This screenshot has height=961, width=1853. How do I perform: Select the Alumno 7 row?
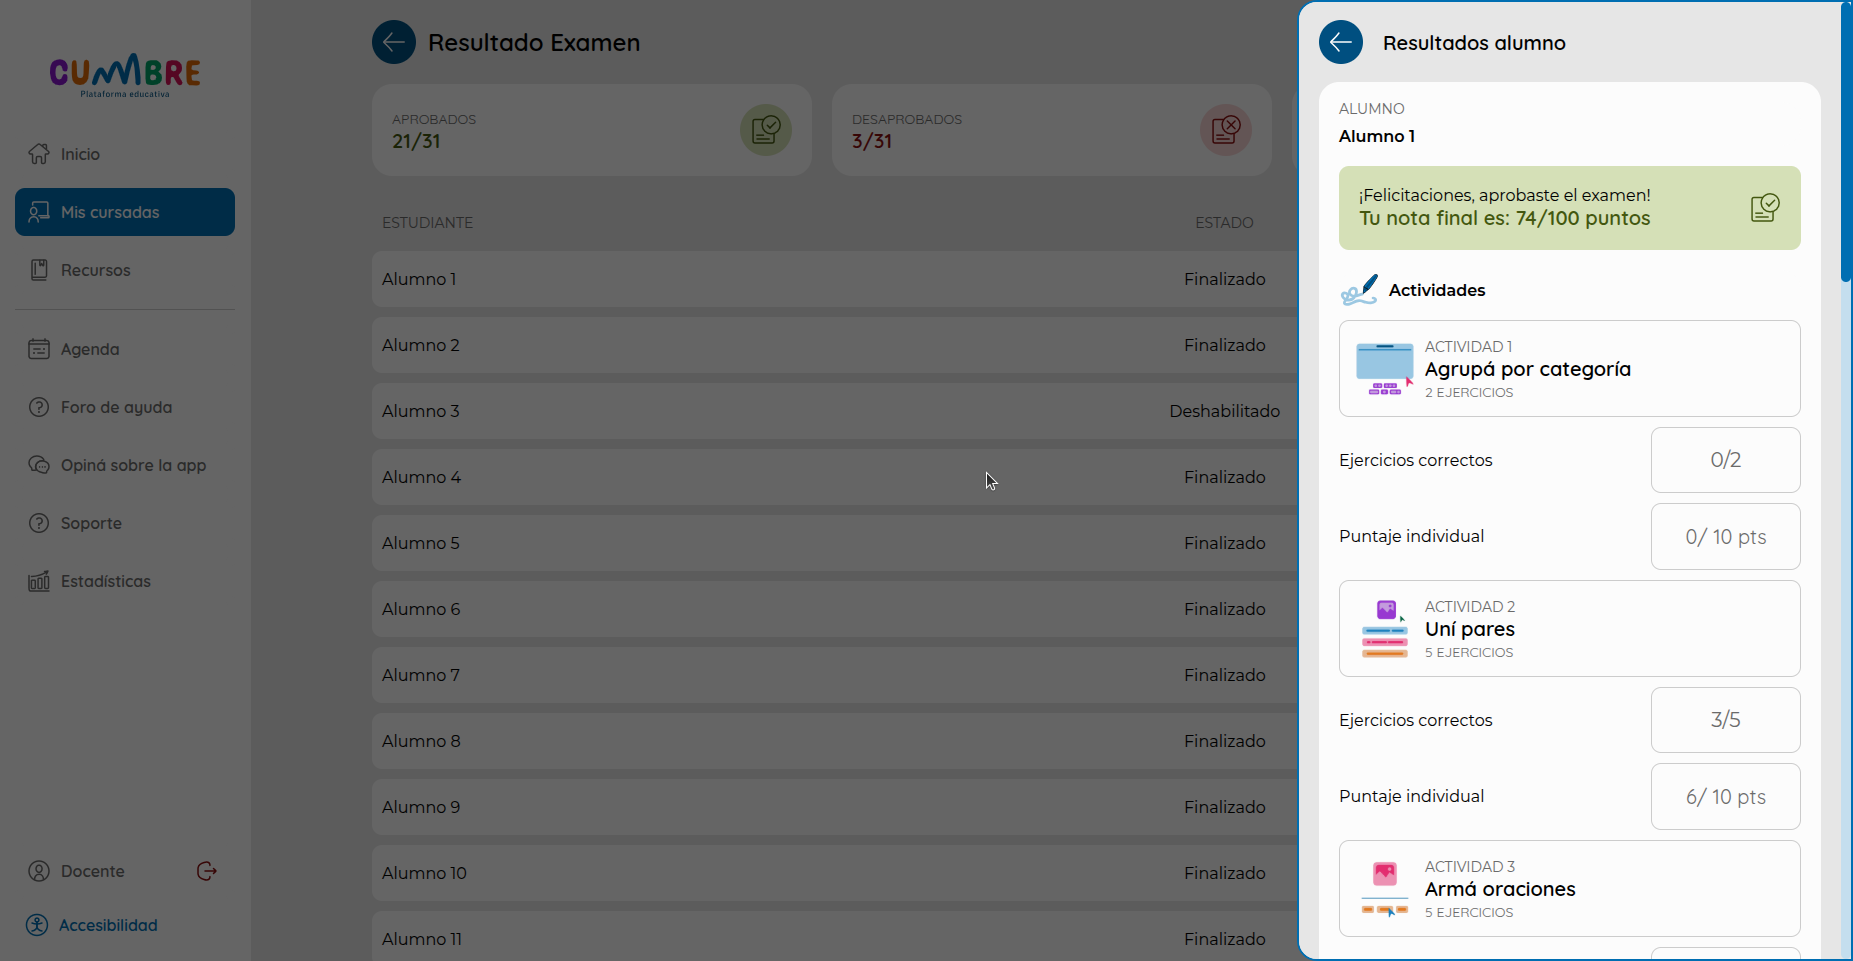tap(835, 675)
